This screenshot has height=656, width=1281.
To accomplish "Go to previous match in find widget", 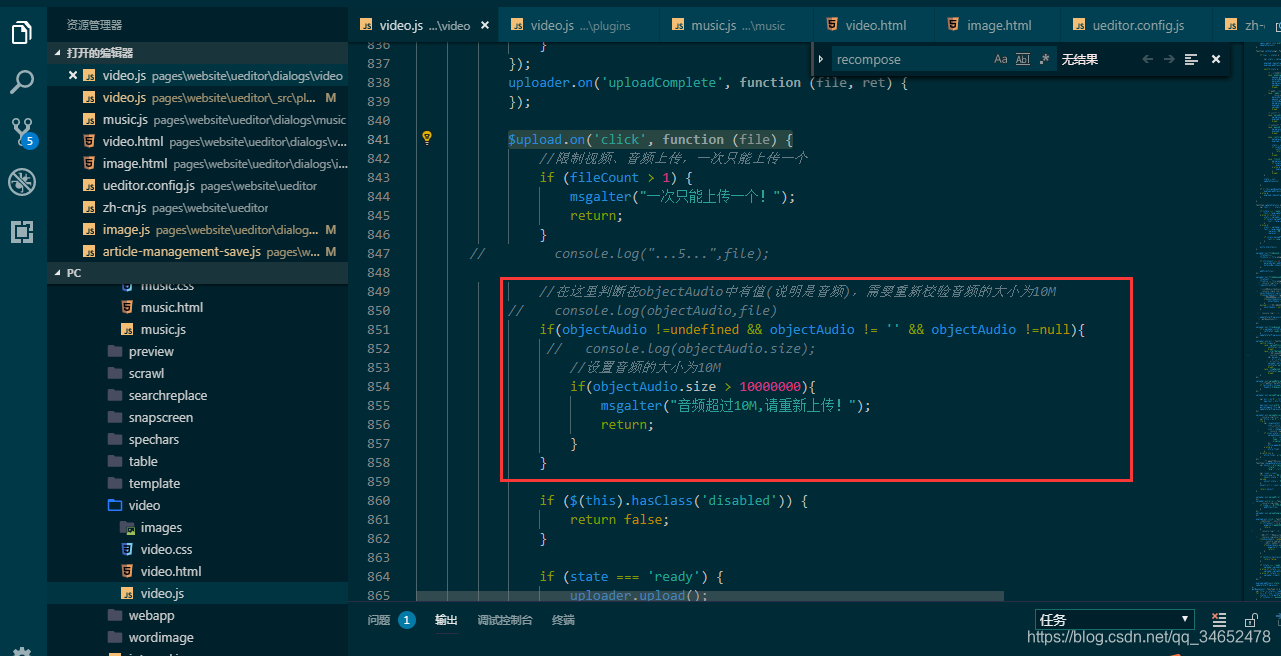I will click(x=1148, y=59).
